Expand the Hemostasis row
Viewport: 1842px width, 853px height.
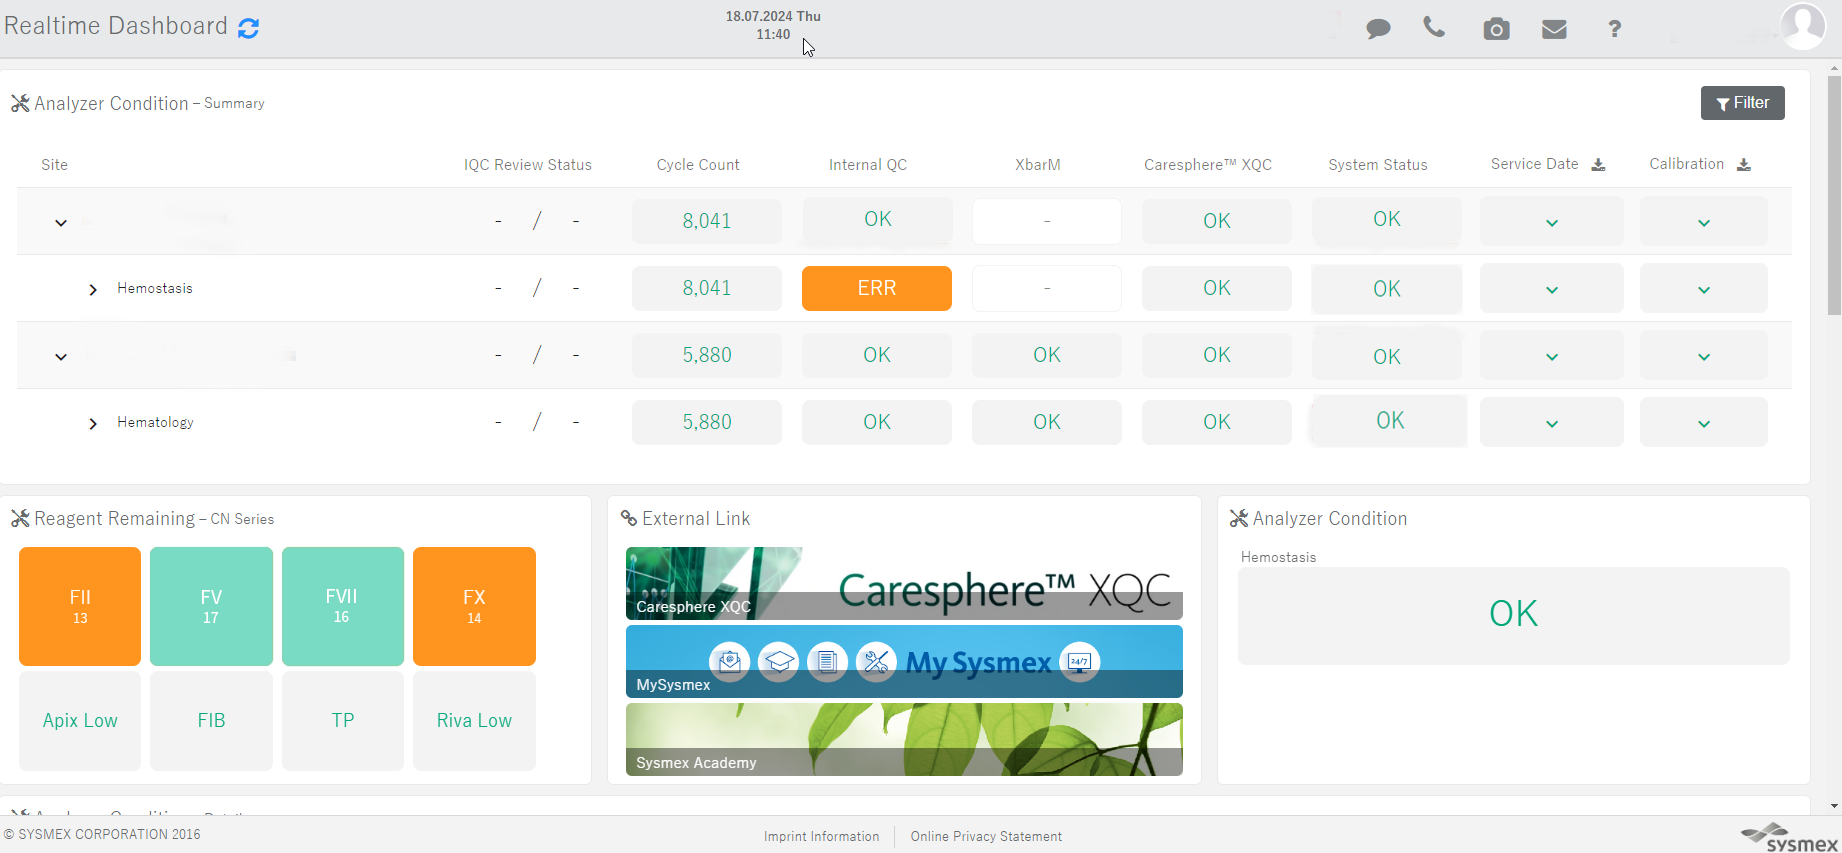click(93, 289)
